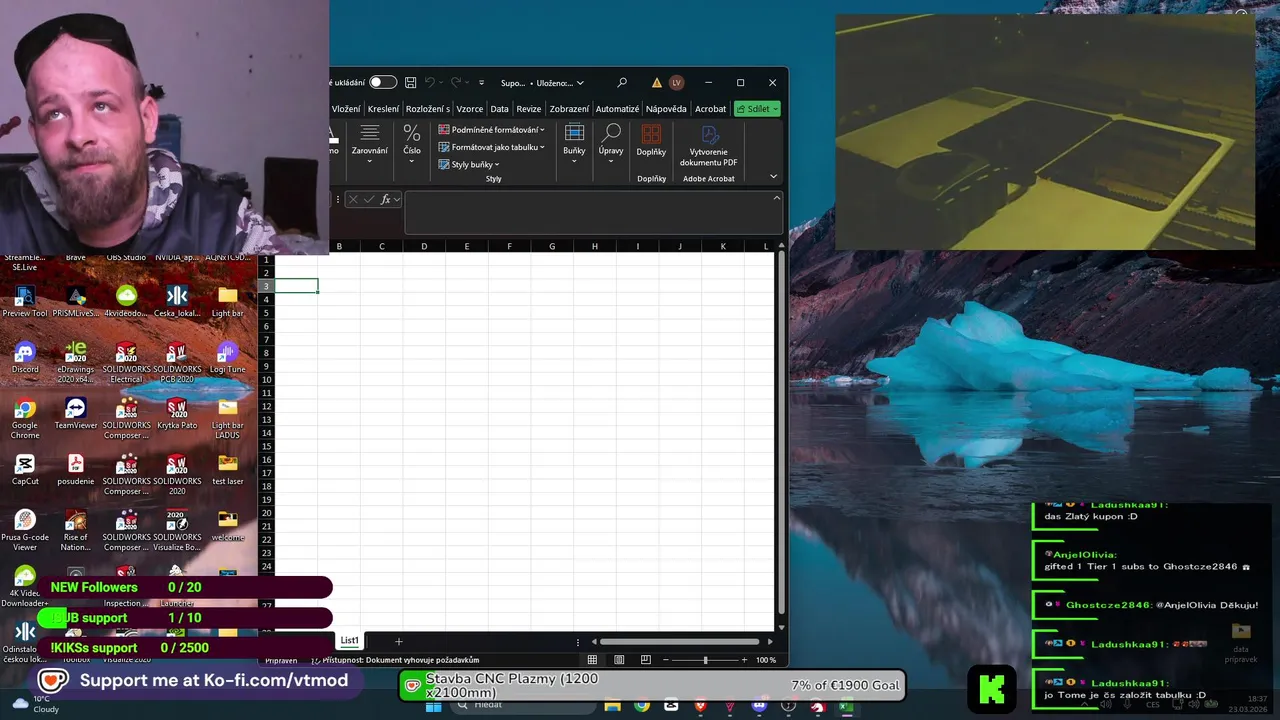1280x720 pixels.
Task: Switch to the Data tab
Action: (499, 109)
